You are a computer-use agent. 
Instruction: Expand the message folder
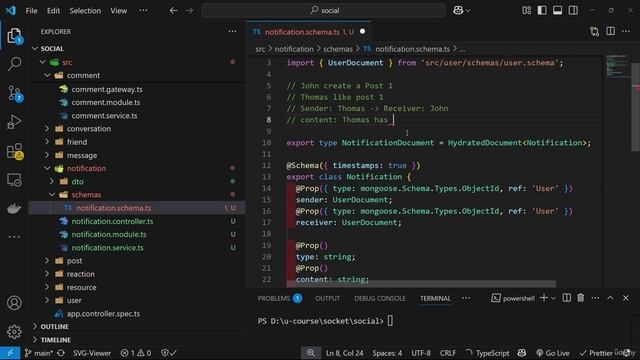[47, 155]
